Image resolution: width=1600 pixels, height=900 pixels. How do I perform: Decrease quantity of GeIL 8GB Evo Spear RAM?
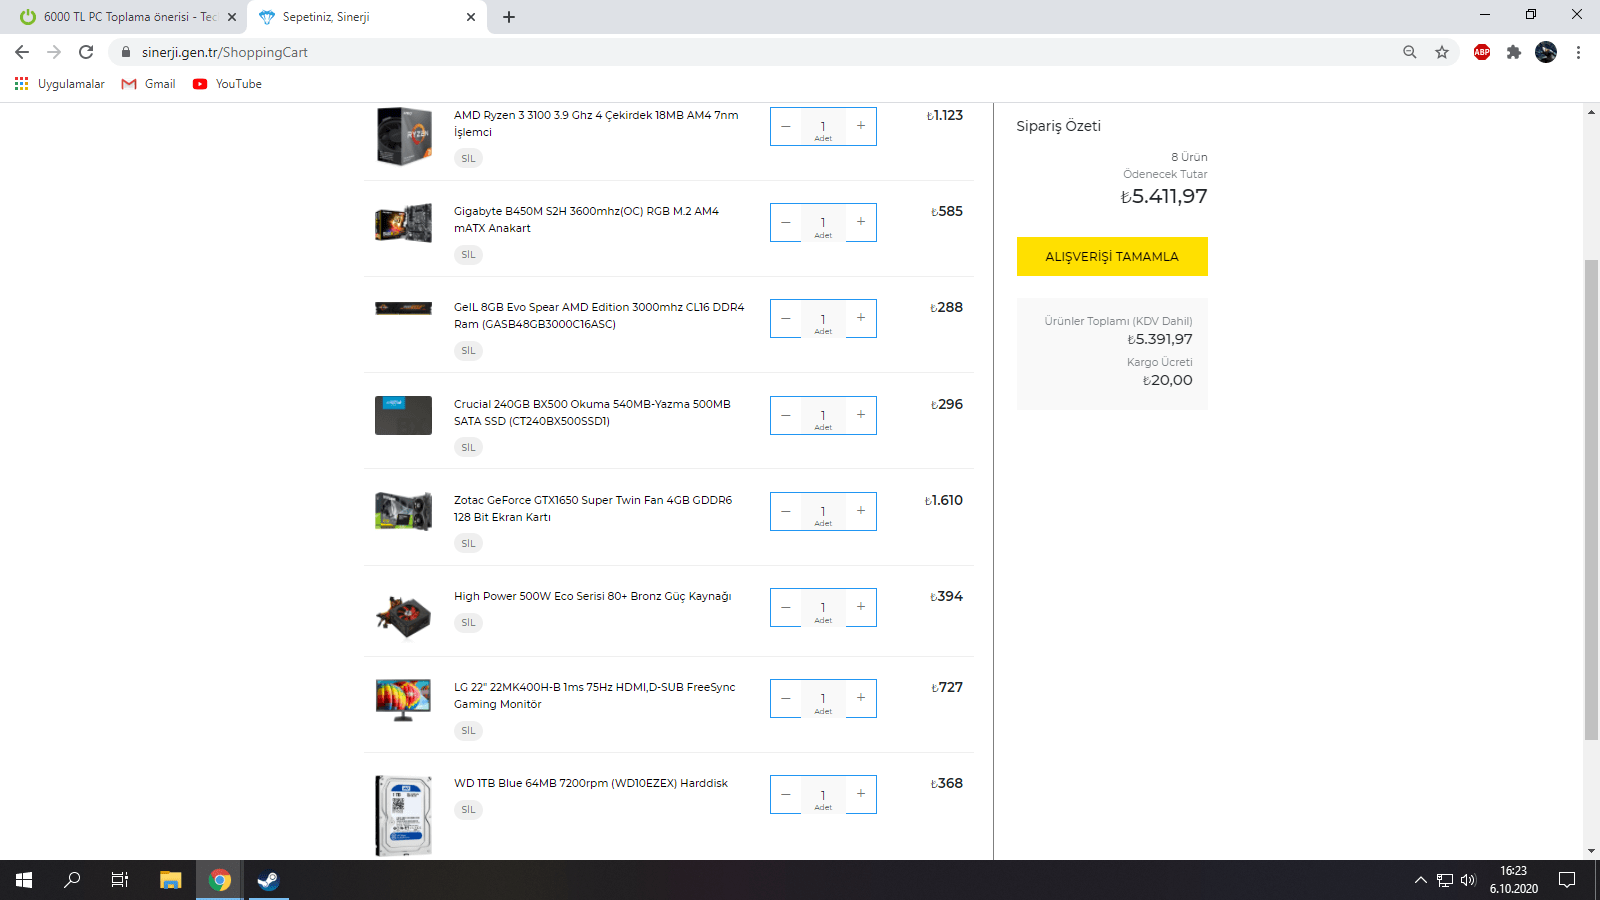pos(786,318)
